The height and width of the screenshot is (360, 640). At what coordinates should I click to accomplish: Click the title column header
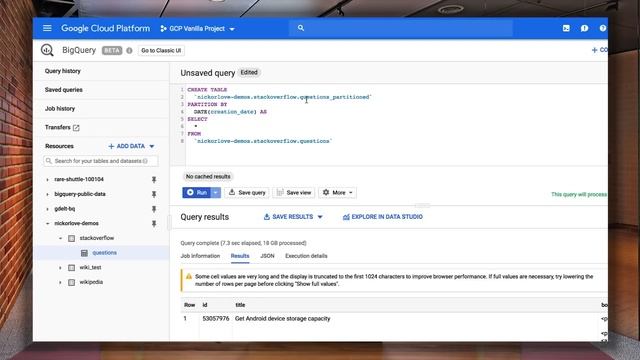(240, 305)
